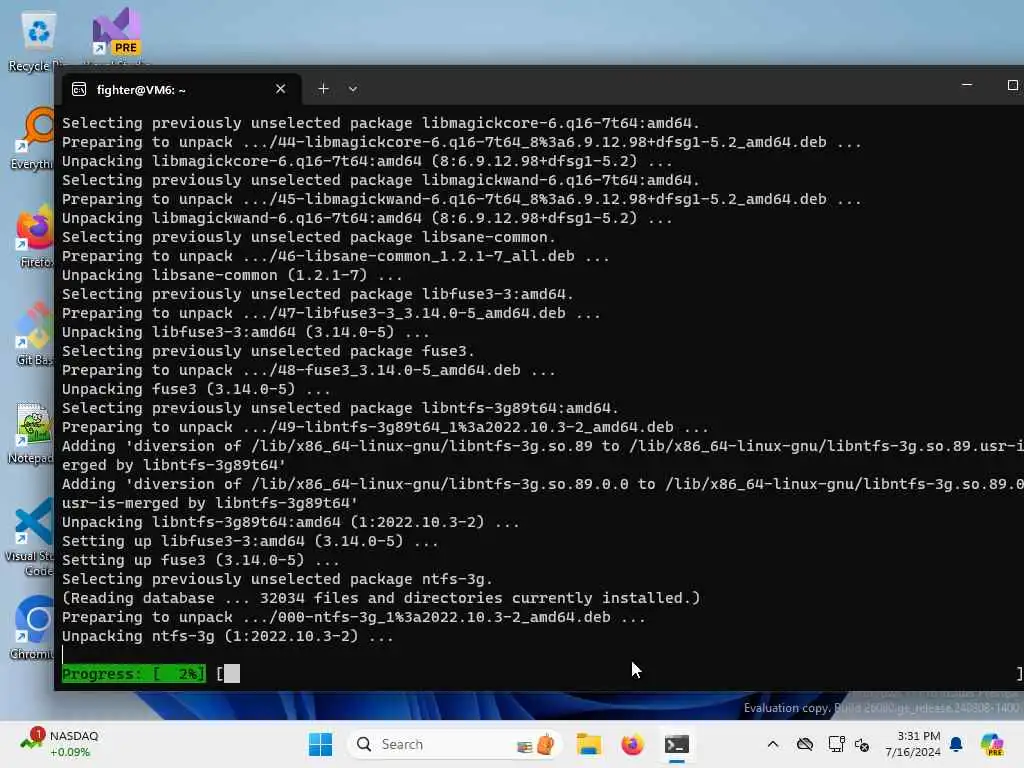Click 'Selecting previously unselected package ntfs-3g.' line
1024x768 pixels.
click(x=277, y=579)
